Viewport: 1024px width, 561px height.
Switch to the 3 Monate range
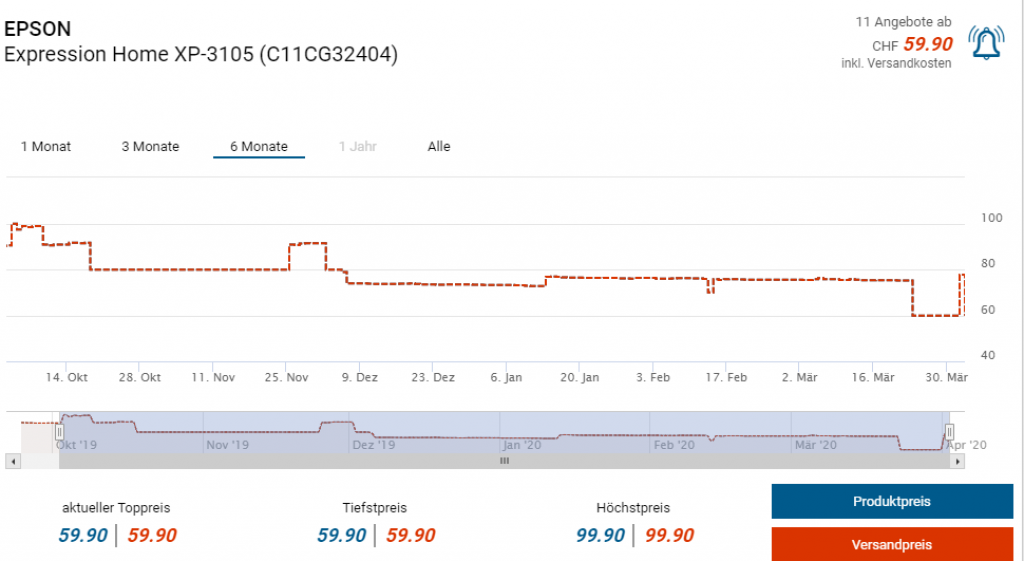(x=150, y=147)
